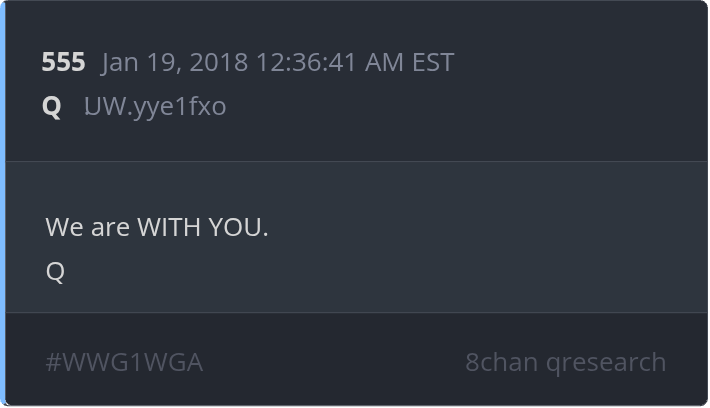Screen dimensions: 710x408
Task: Click the AM marker in timestamp
Action: (384, 62)
